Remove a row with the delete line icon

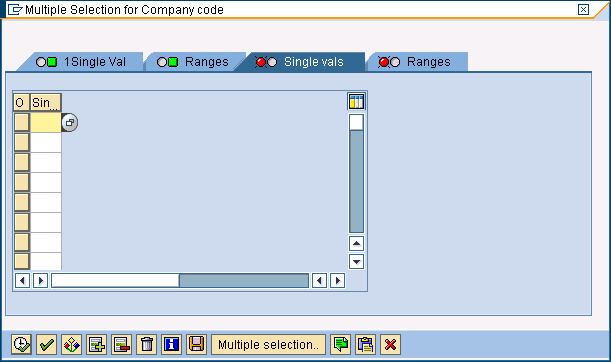tap(121, 344)
